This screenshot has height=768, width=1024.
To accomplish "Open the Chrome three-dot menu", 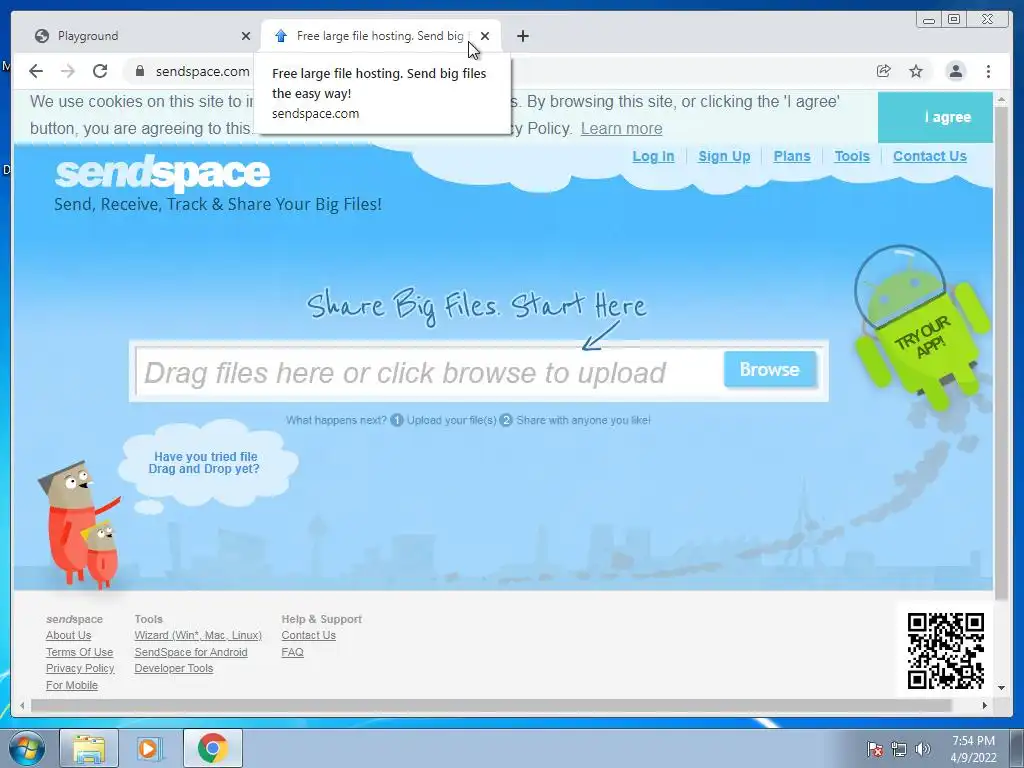I will tap(988, 71).
